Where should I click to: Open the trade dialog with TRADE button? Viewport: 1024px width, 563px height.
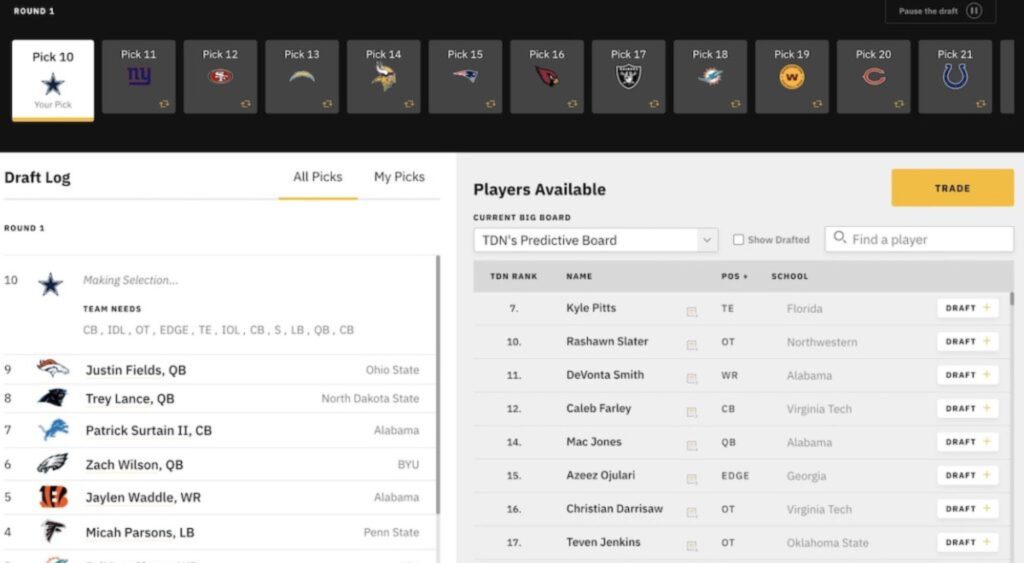point(952,188)
